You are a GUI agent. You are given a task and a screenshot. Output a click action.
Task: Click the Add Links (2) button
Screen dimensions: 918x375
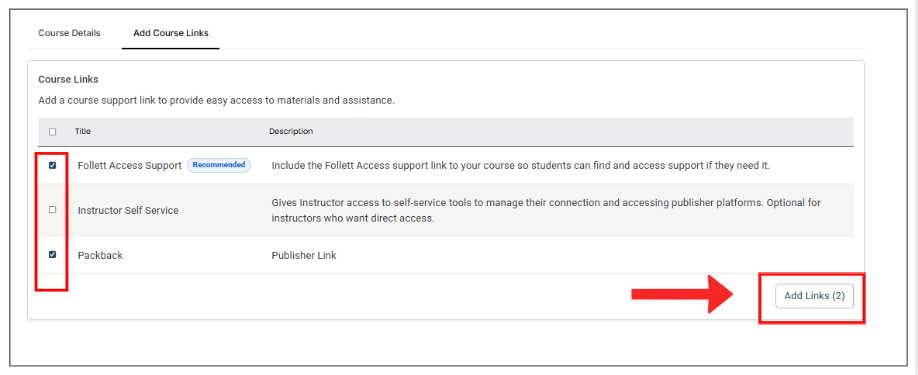(x=814, y=296)
